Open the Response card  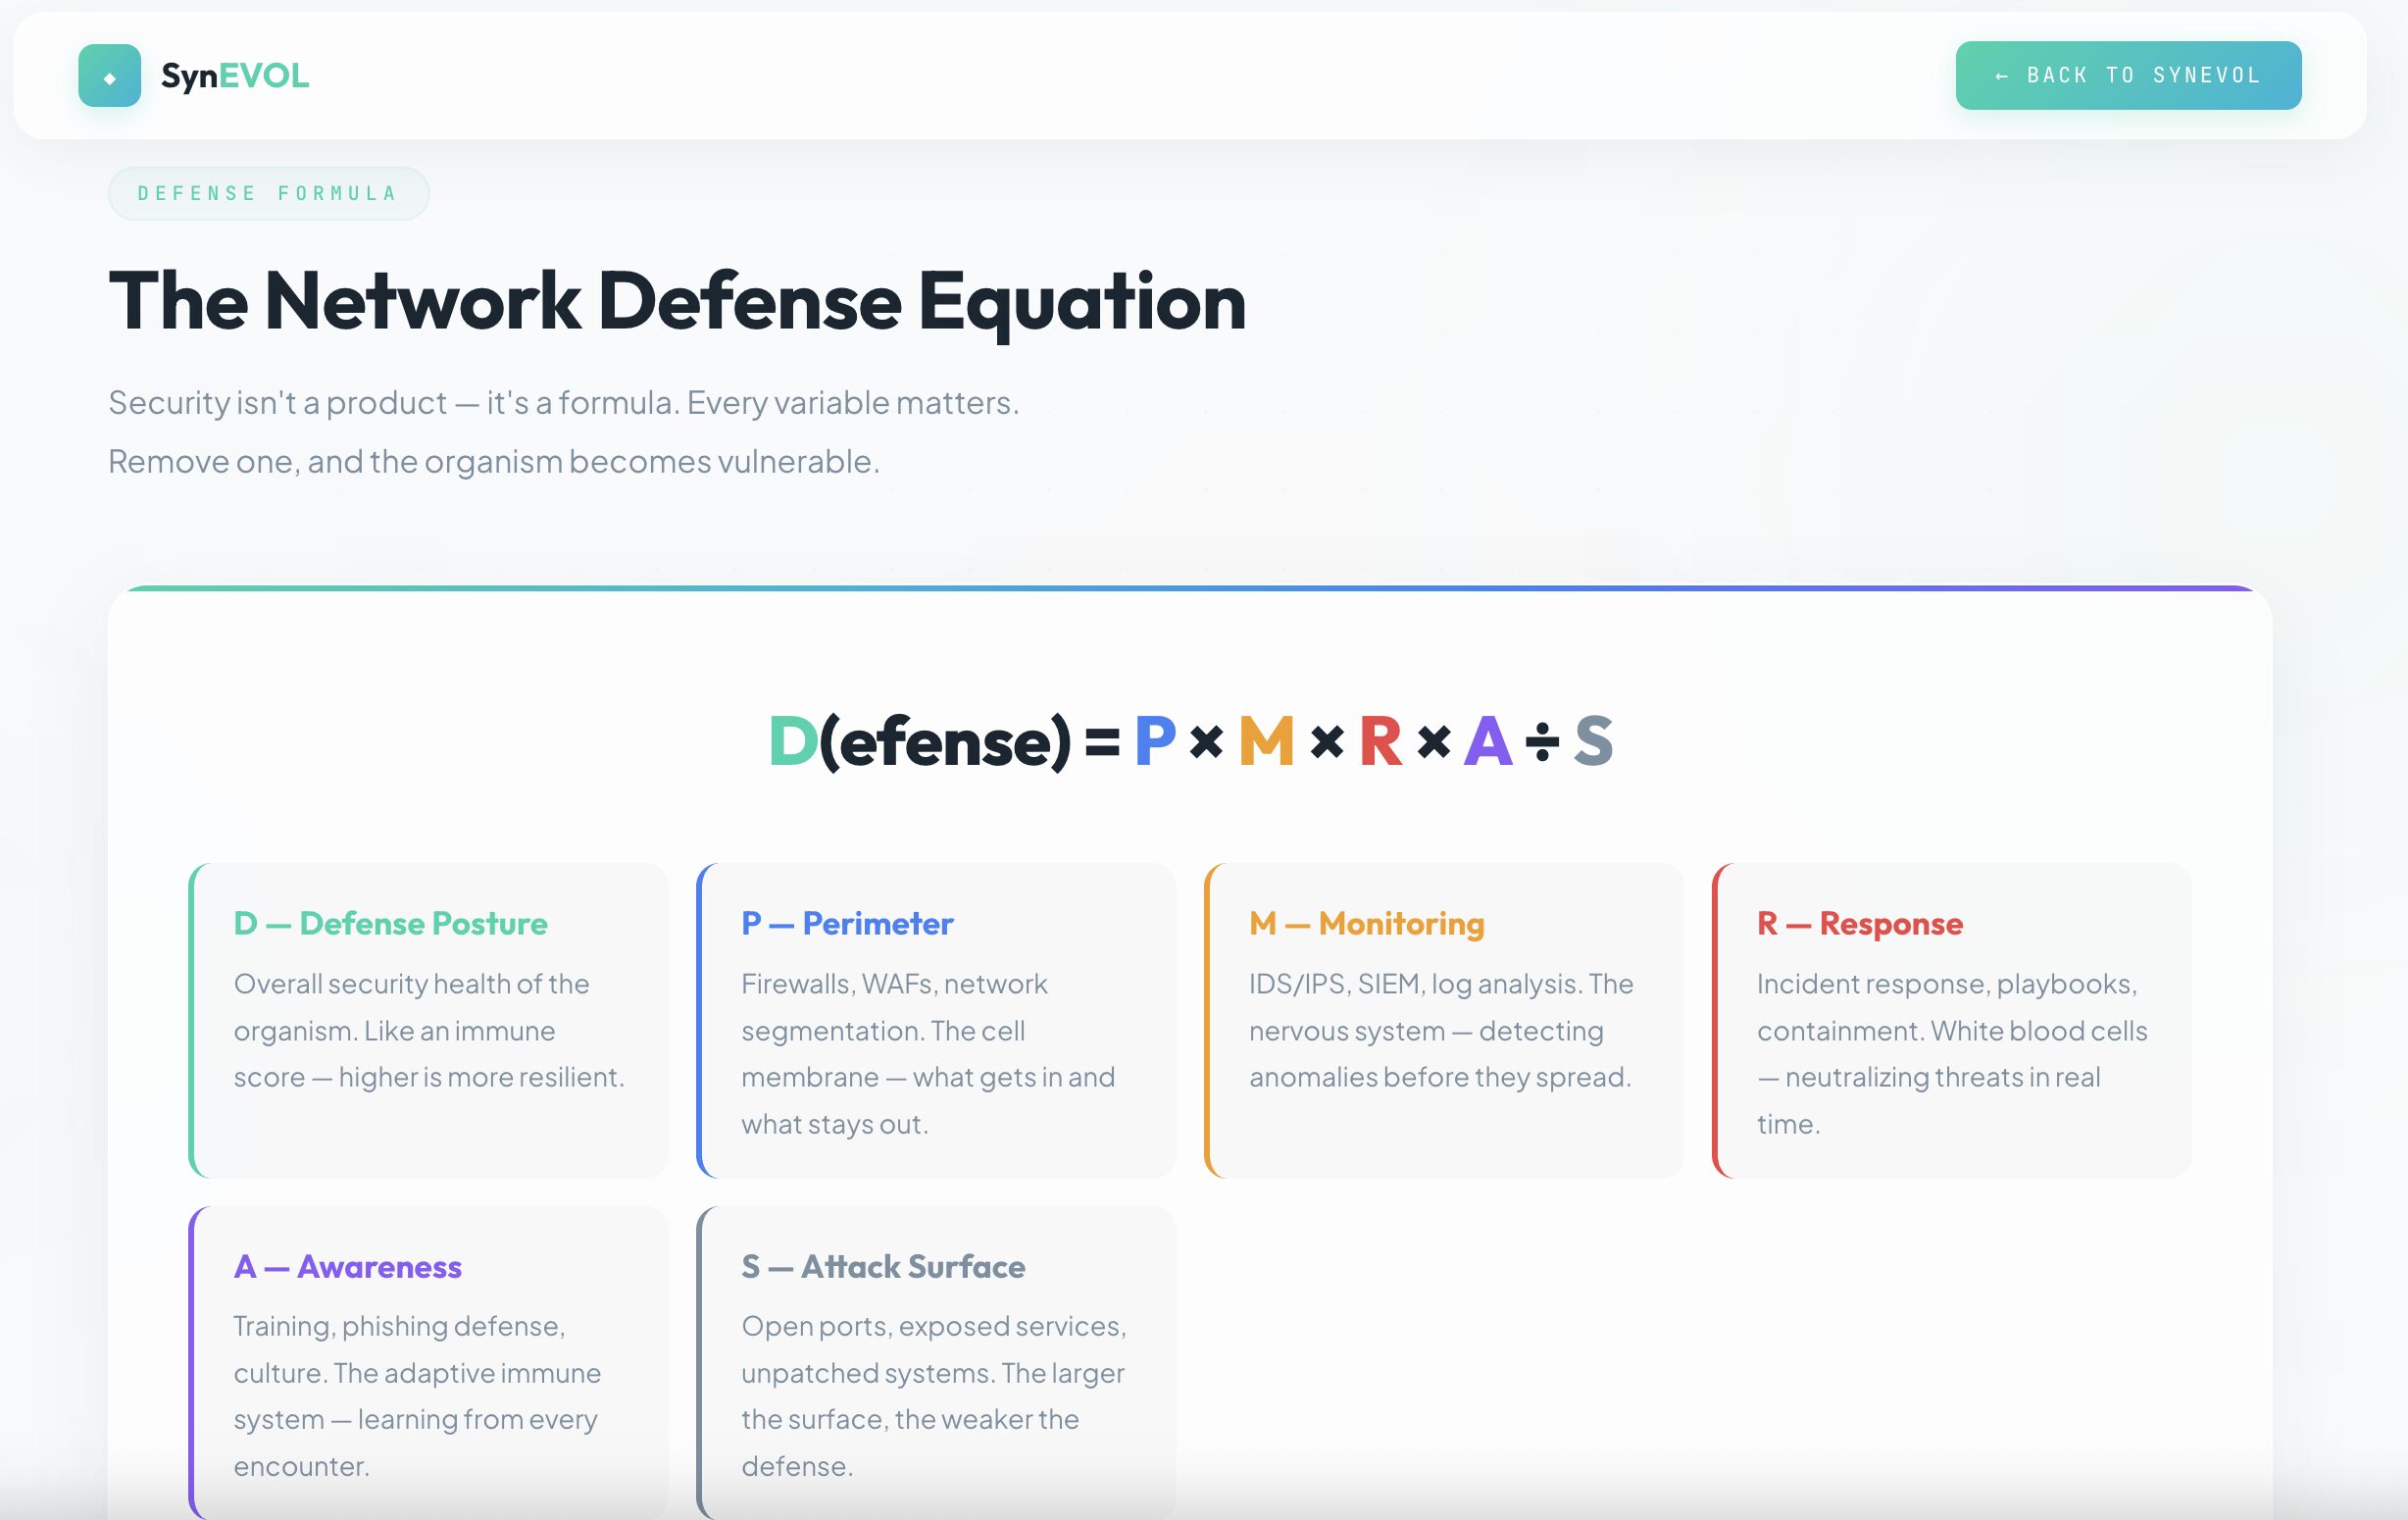point(1951,1020)
